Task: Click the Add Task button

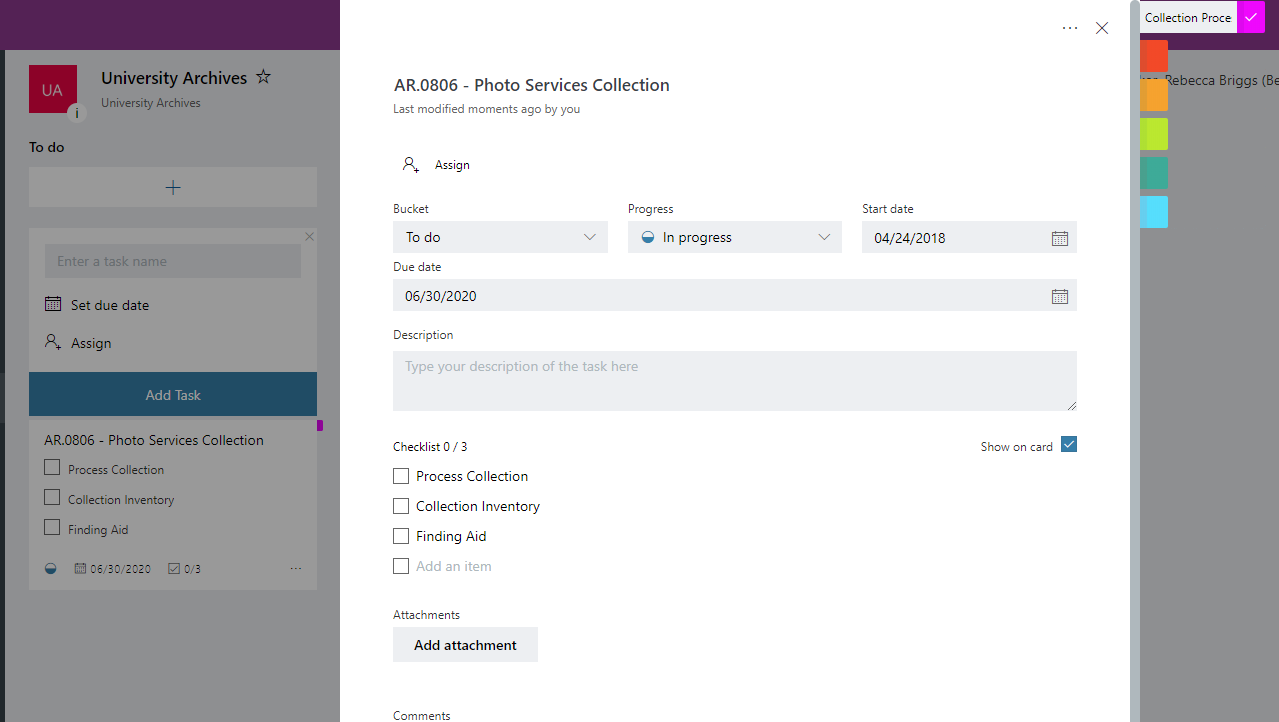Action: (x=172, y=394)
